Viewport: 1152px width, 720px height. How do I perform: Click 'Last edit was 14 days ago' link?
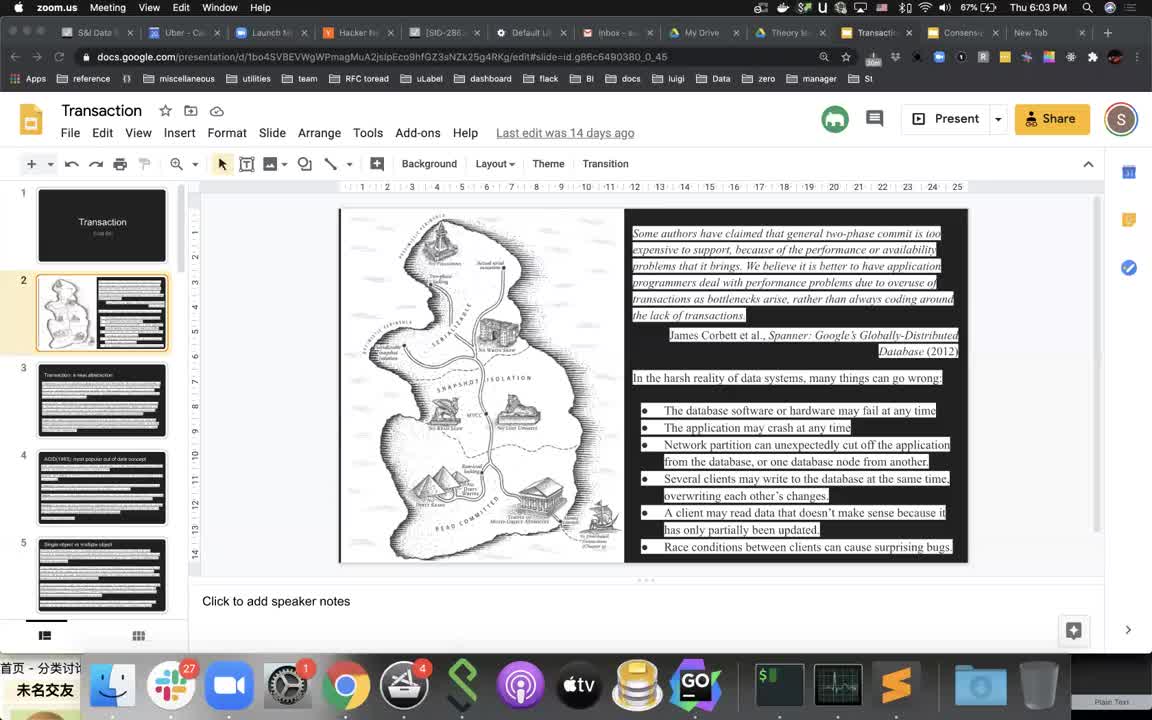point(565,133)
